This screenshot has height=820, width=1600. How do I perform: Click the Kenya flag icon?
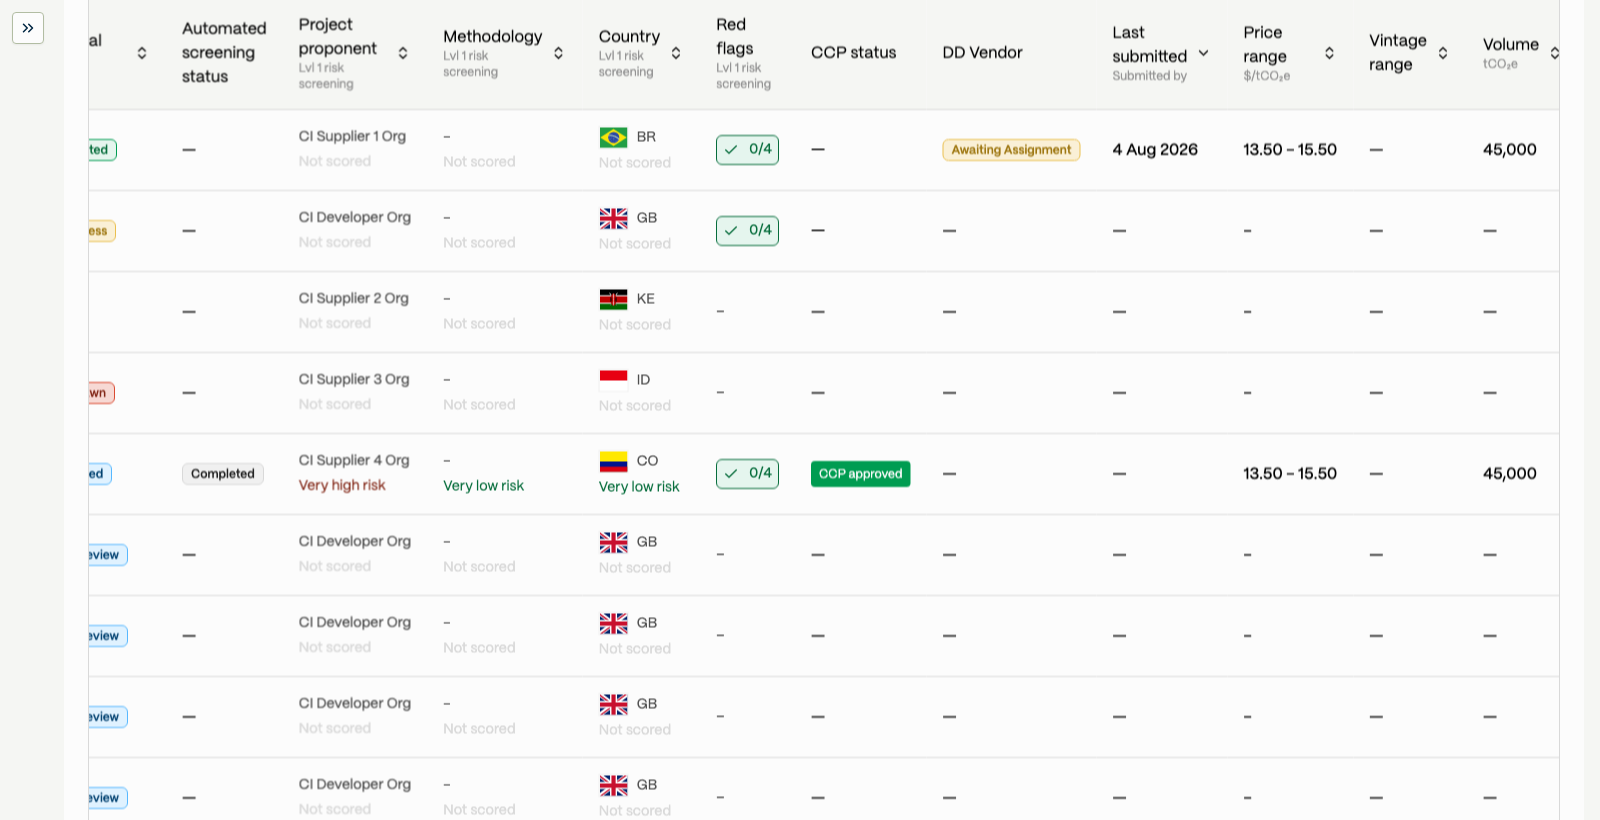click(613, 299)
